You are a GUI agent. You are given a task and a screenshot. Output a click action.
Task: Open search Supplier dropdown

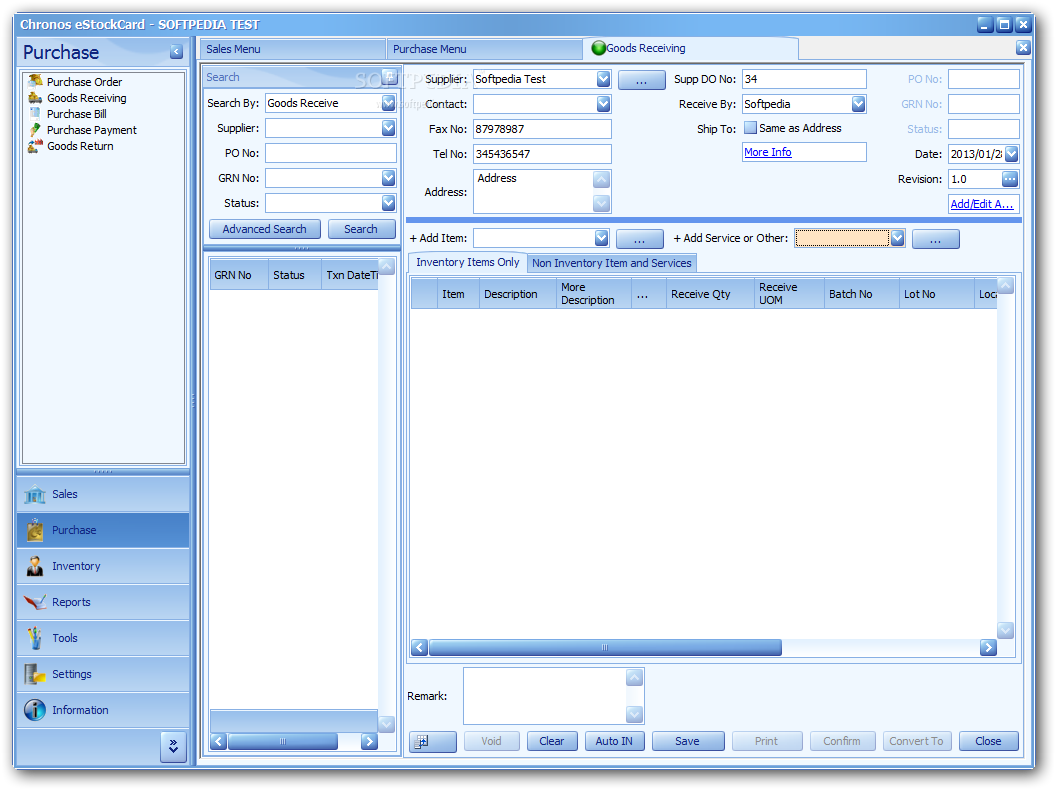tap(388, 128)
